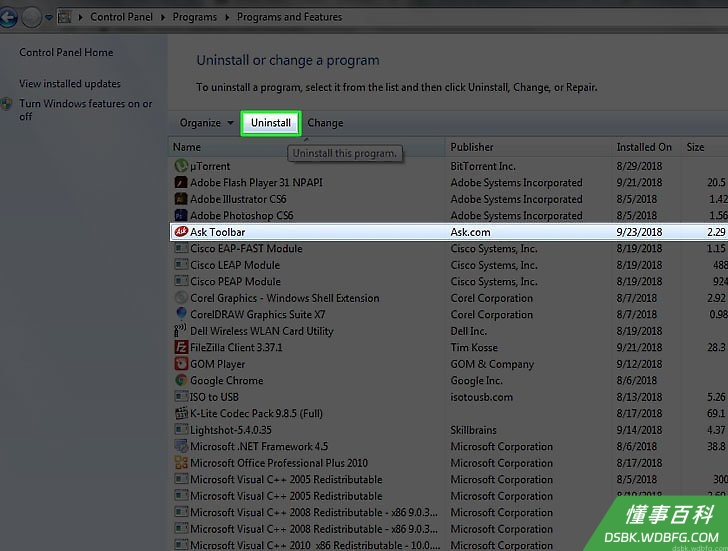This screenshot has height=551, width=728.
Task: Click the µTorrent program icon
Action: coord(181,166)
